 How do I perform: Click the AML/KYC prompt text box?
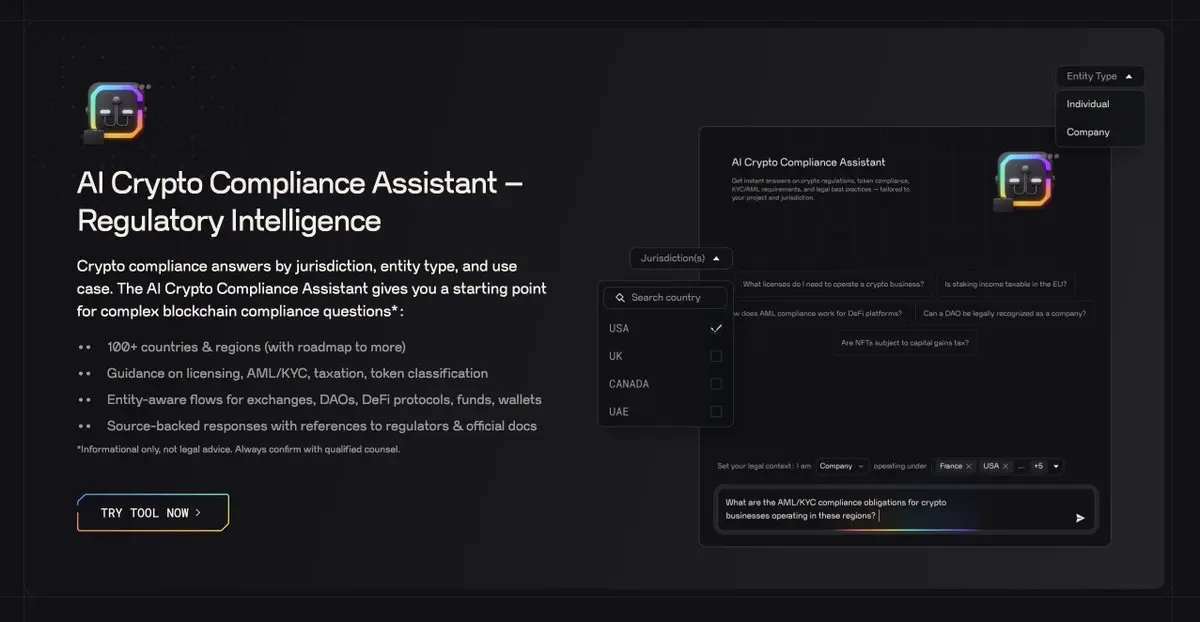(x=905, y=509)
